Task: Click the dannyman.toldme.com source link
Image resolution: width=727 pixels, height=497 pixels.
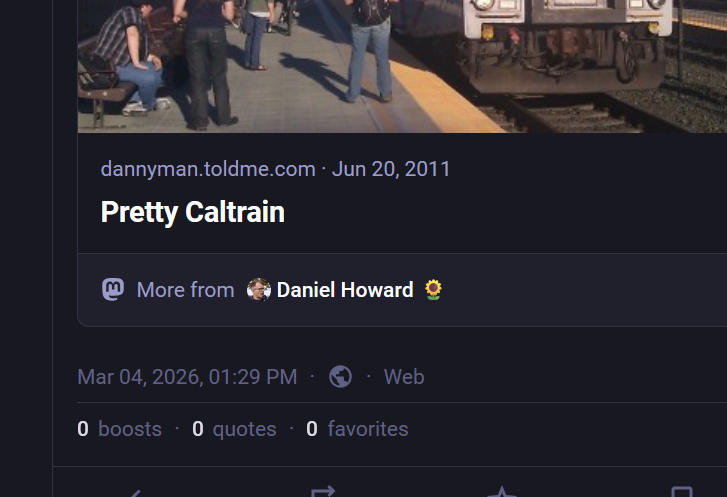Action: point(208,169)
